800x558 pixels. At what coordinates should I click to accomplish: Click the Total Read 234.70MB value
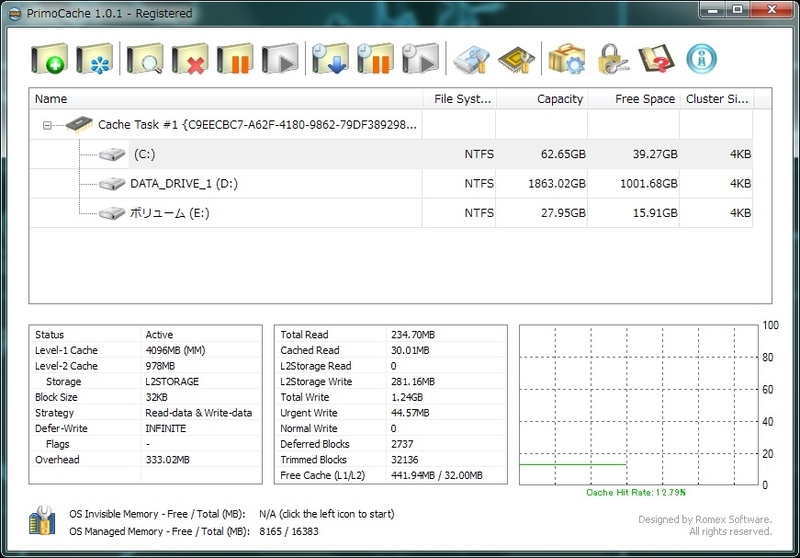413,335
